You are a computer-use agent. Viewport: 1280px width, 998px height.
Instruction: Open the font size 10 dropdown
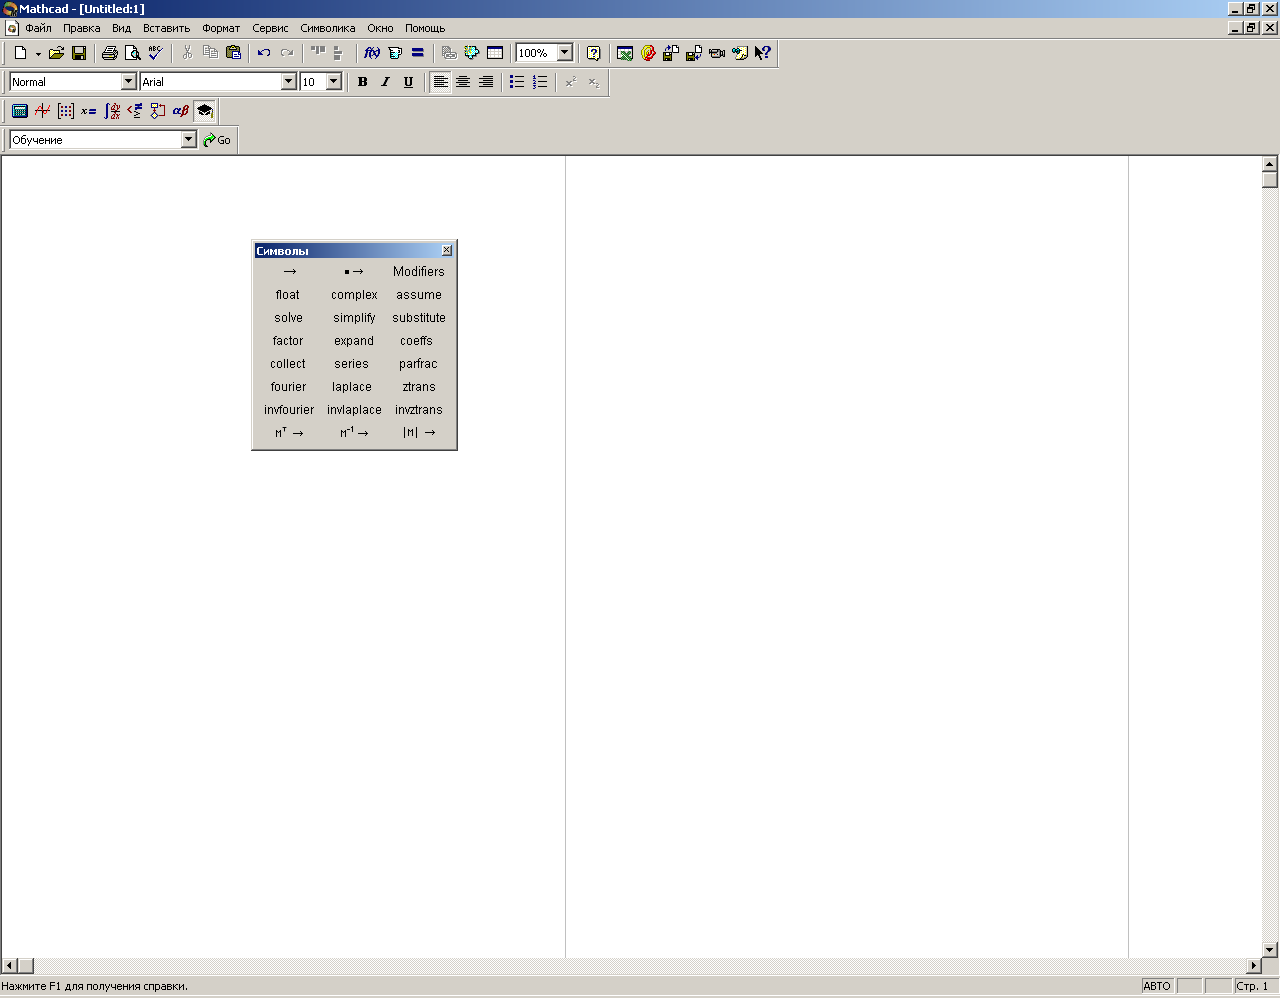coord(334,82)
